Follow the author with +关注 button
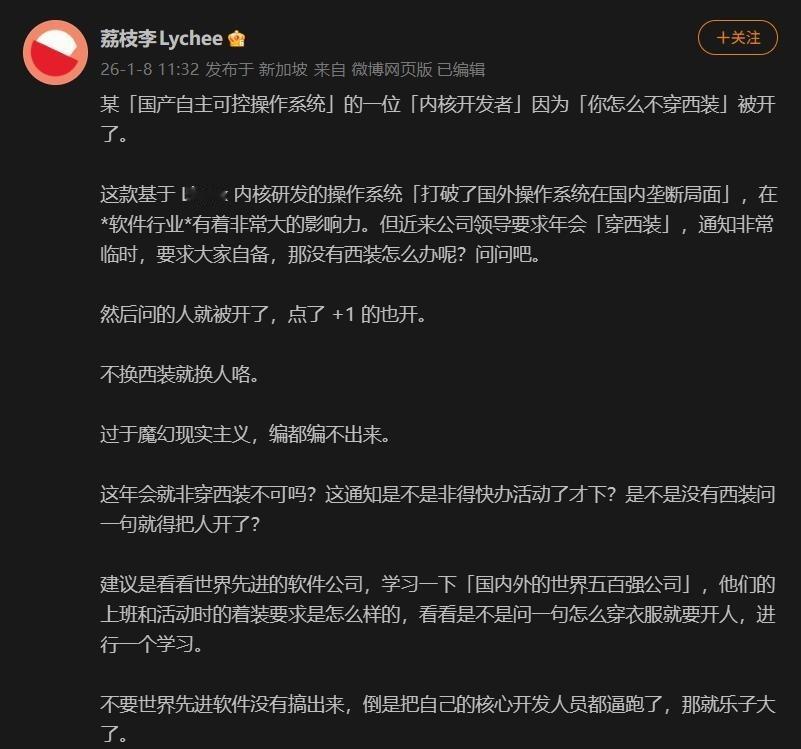Viewport: 801px width, 749px height. [x=738, y=38]
